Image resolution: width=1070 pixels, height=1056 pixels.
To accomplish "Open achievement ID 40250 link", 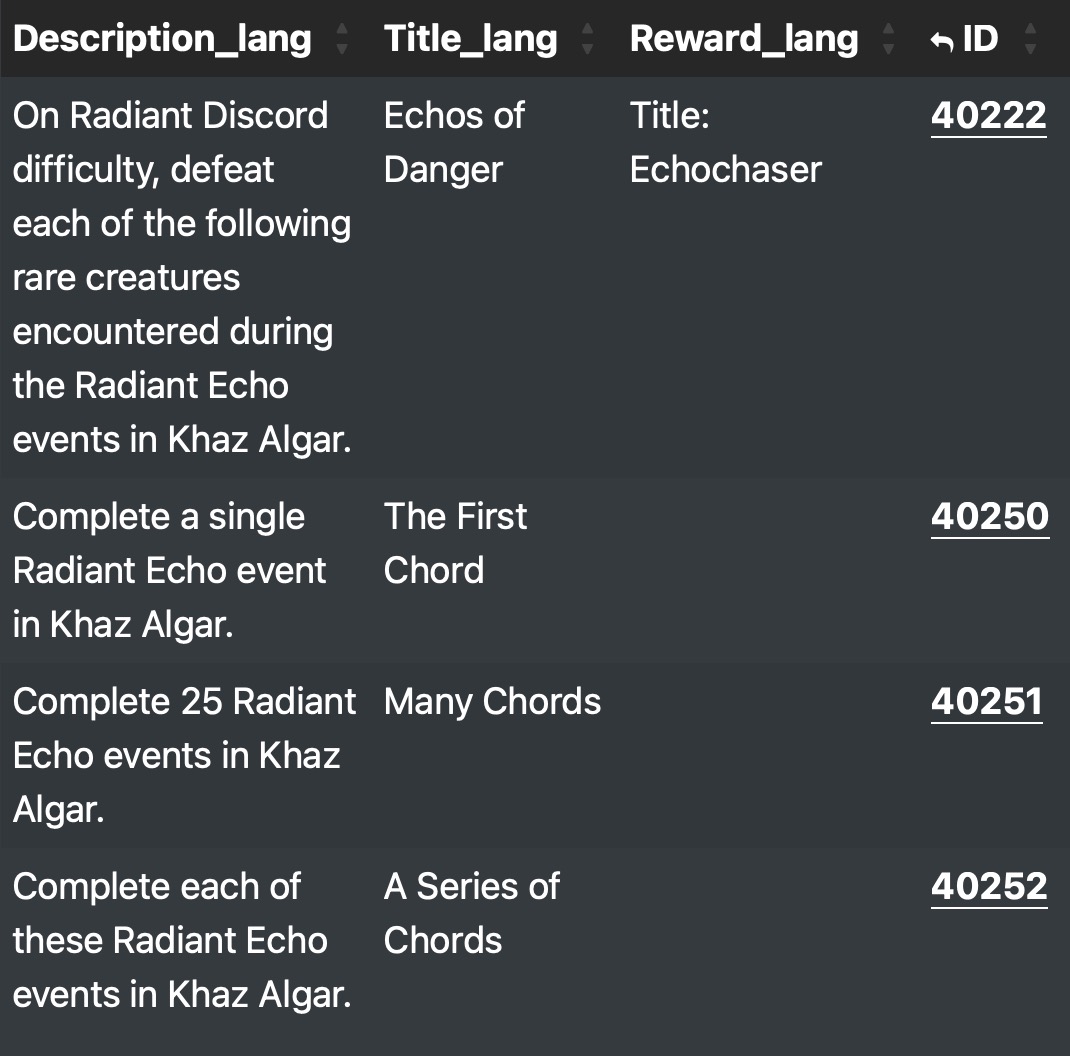I will click(x=989, y=517).
